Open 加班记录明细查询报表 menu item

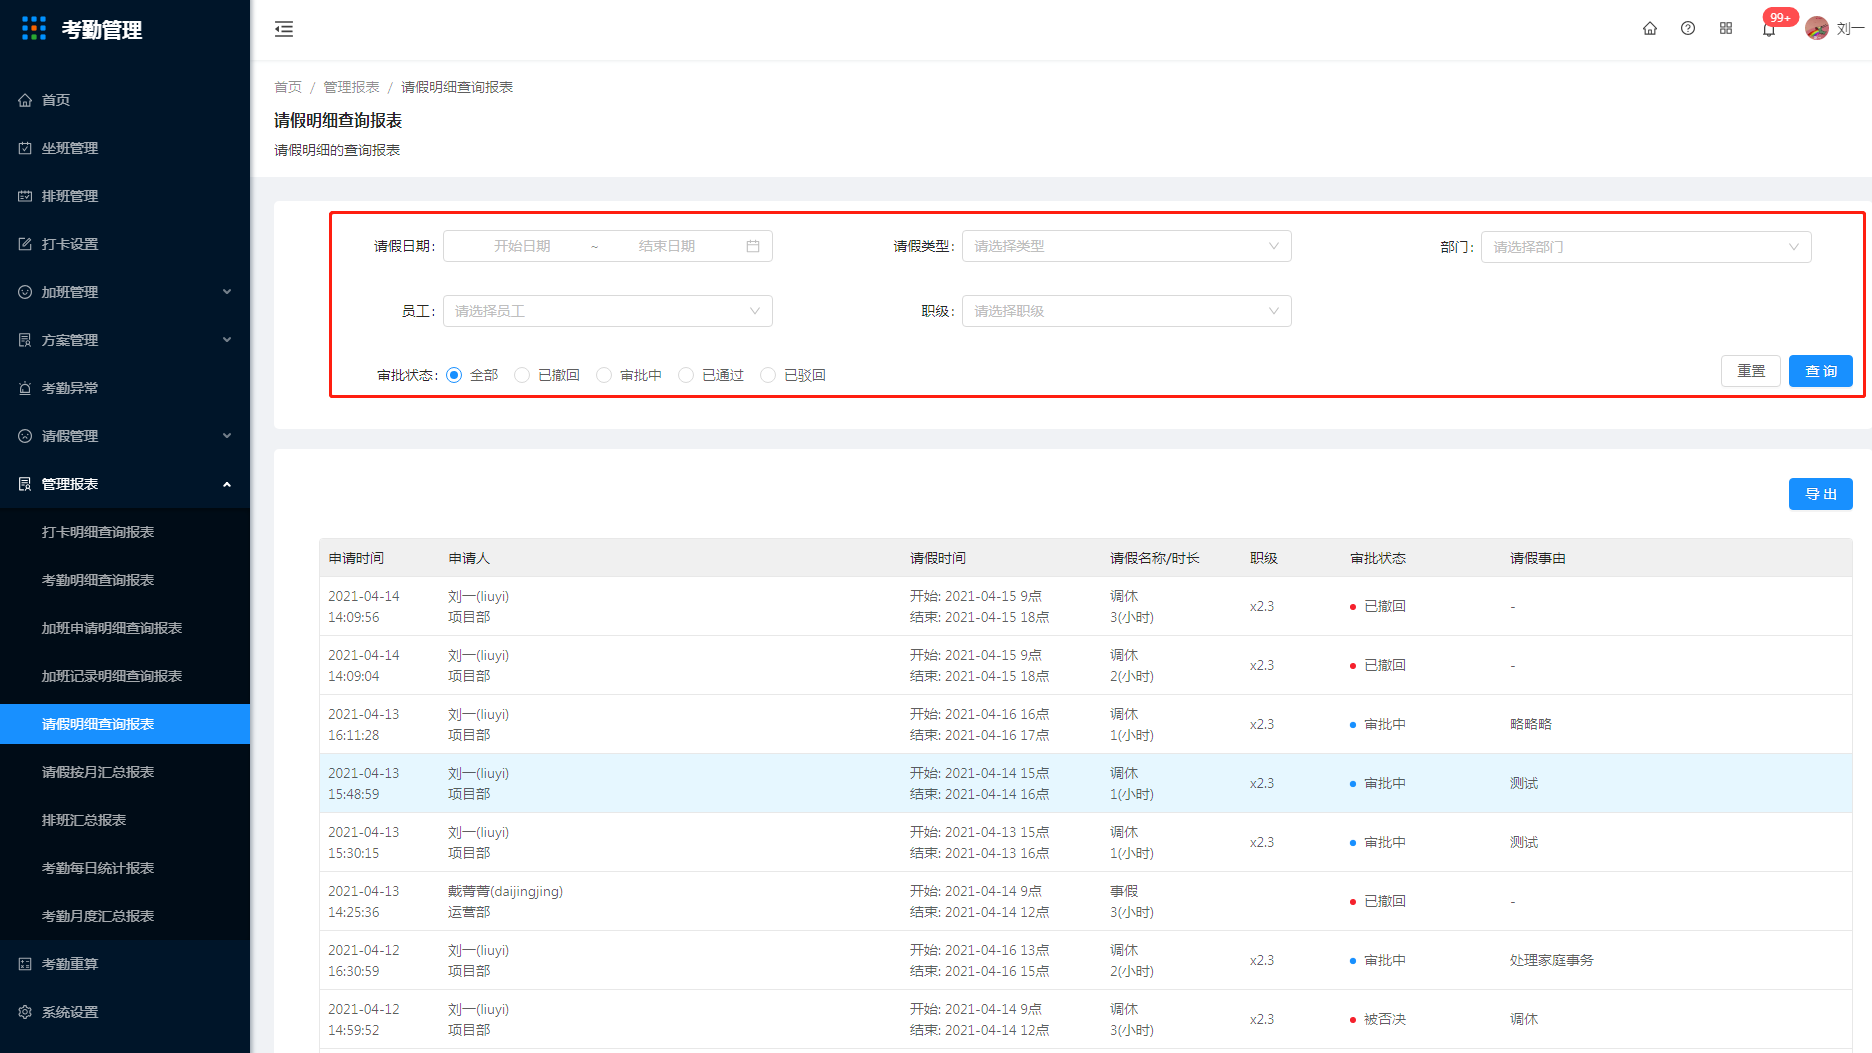click(125, 676)
